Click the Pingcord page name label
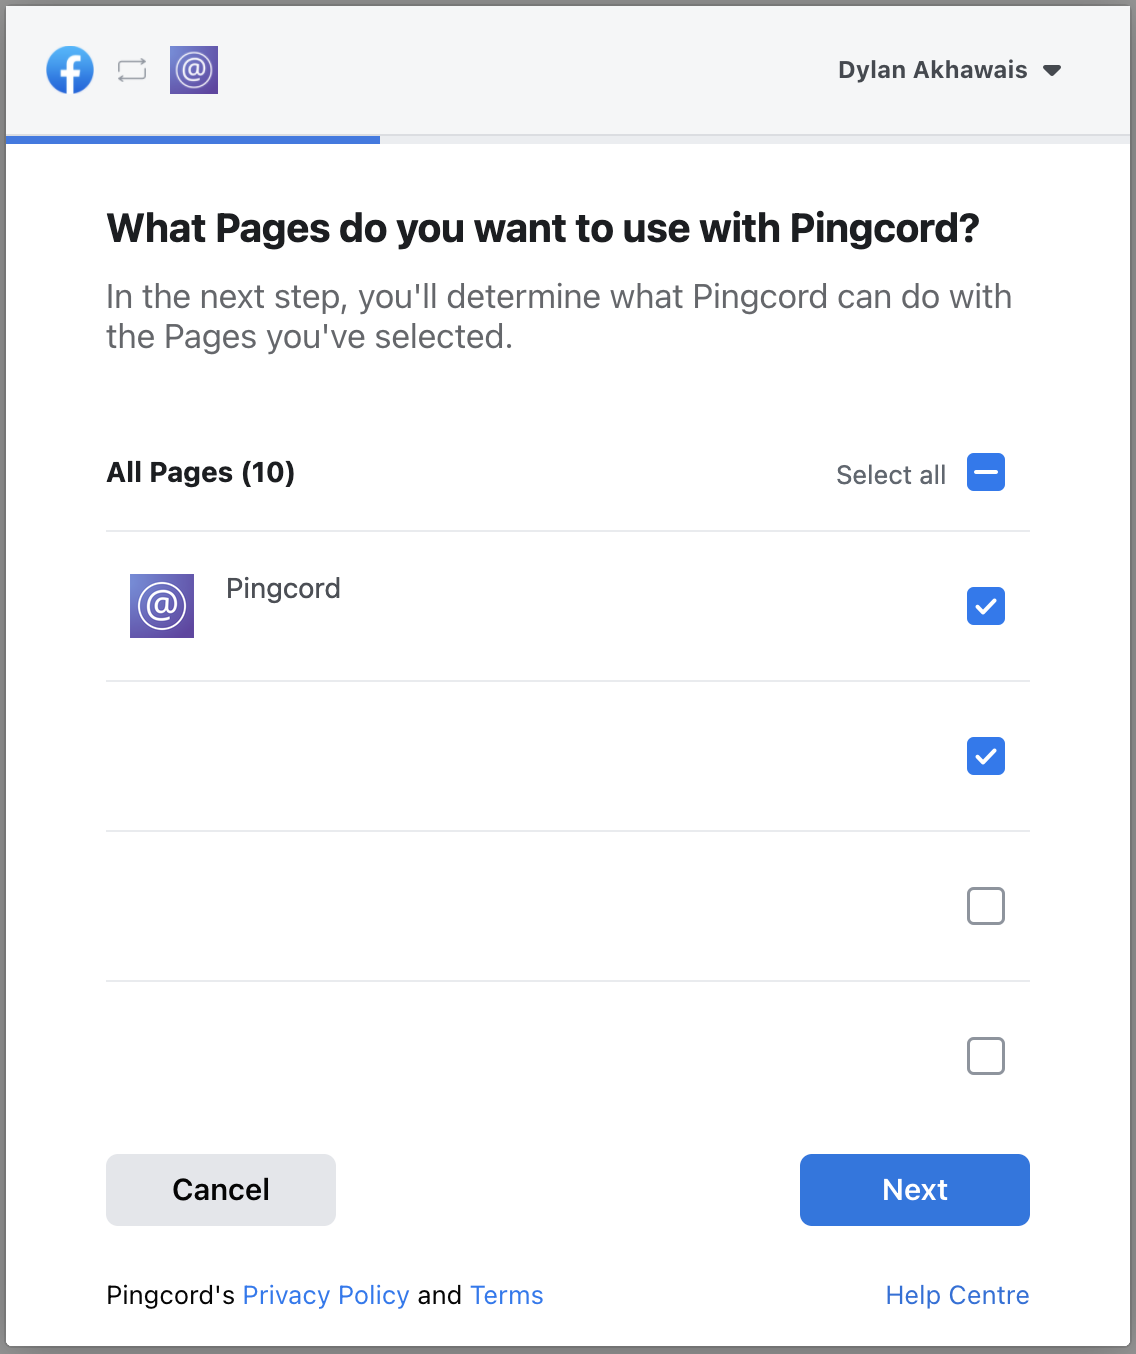1136x1354 pixels. 283,589
